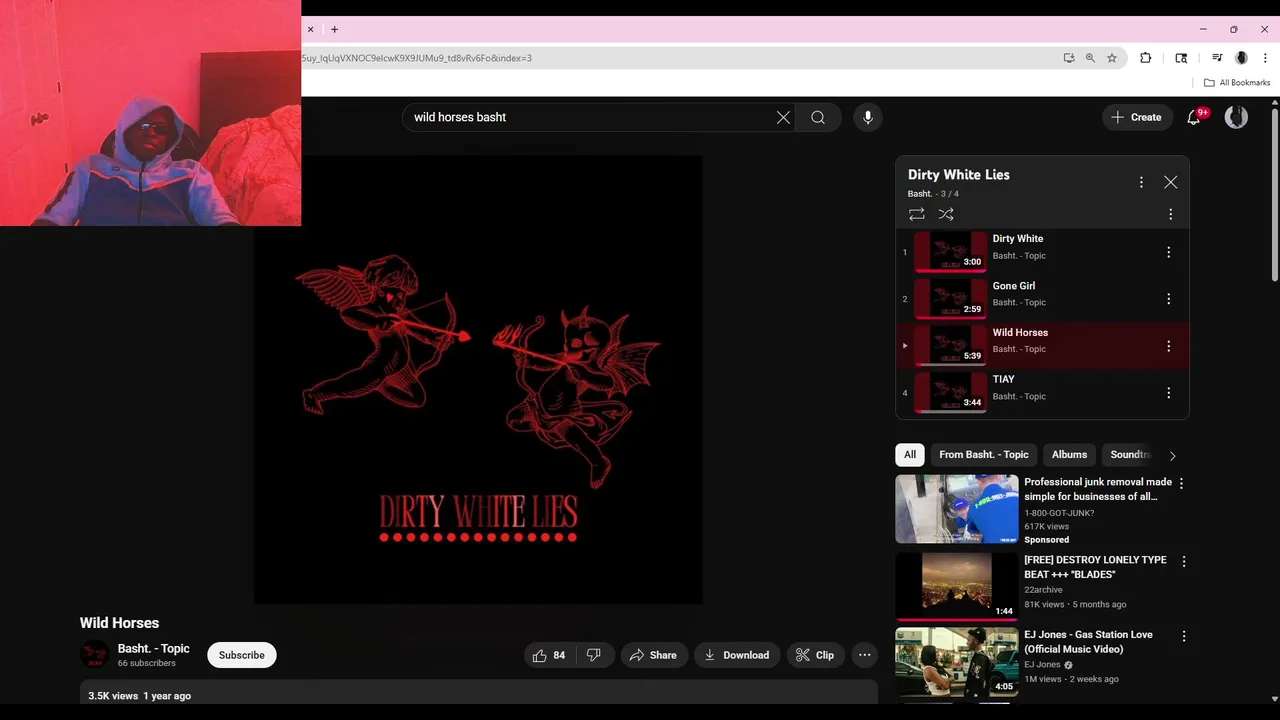Dislike the Wild Horses video
1280x720 pixels.
pos(593,655)
